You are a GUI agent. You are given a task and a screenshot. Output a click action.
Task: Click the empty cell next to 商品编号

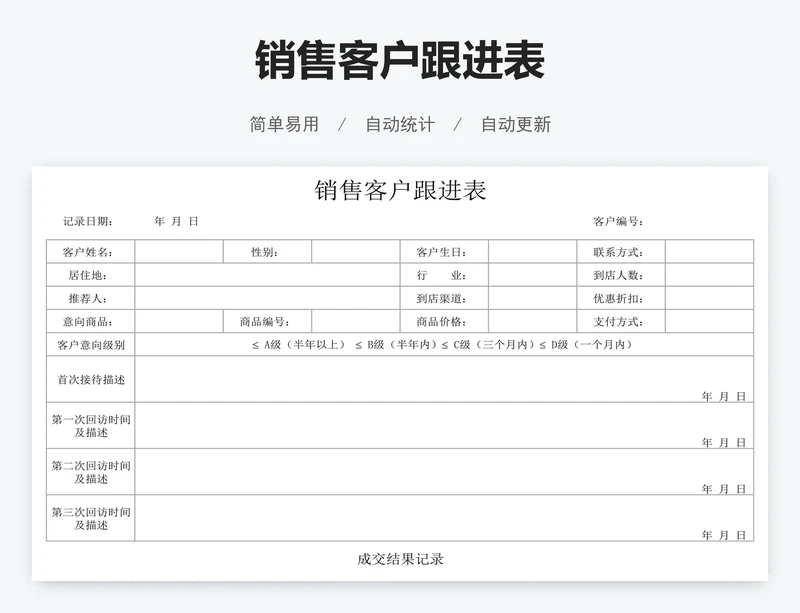coord(356,322)
